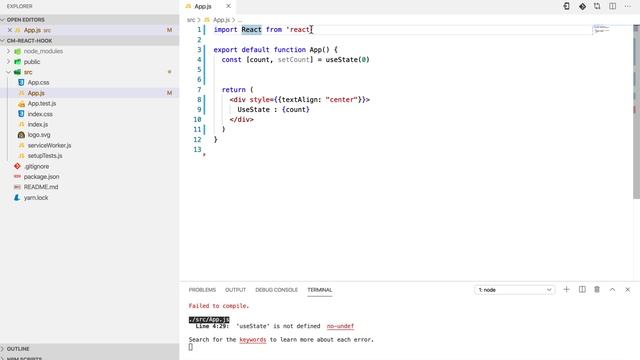Switch to the Problems tab
640x360 pixels.
coord(202,290)
